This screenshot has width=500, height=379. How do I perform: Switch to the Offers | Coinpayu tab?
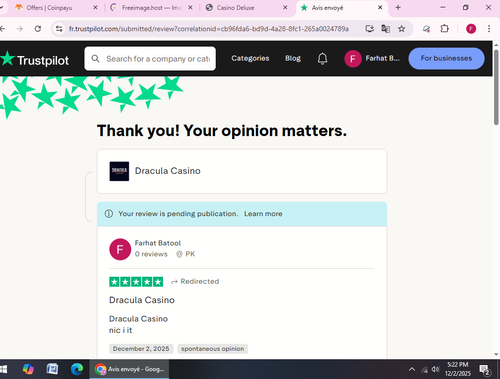[x=50, y=8]
